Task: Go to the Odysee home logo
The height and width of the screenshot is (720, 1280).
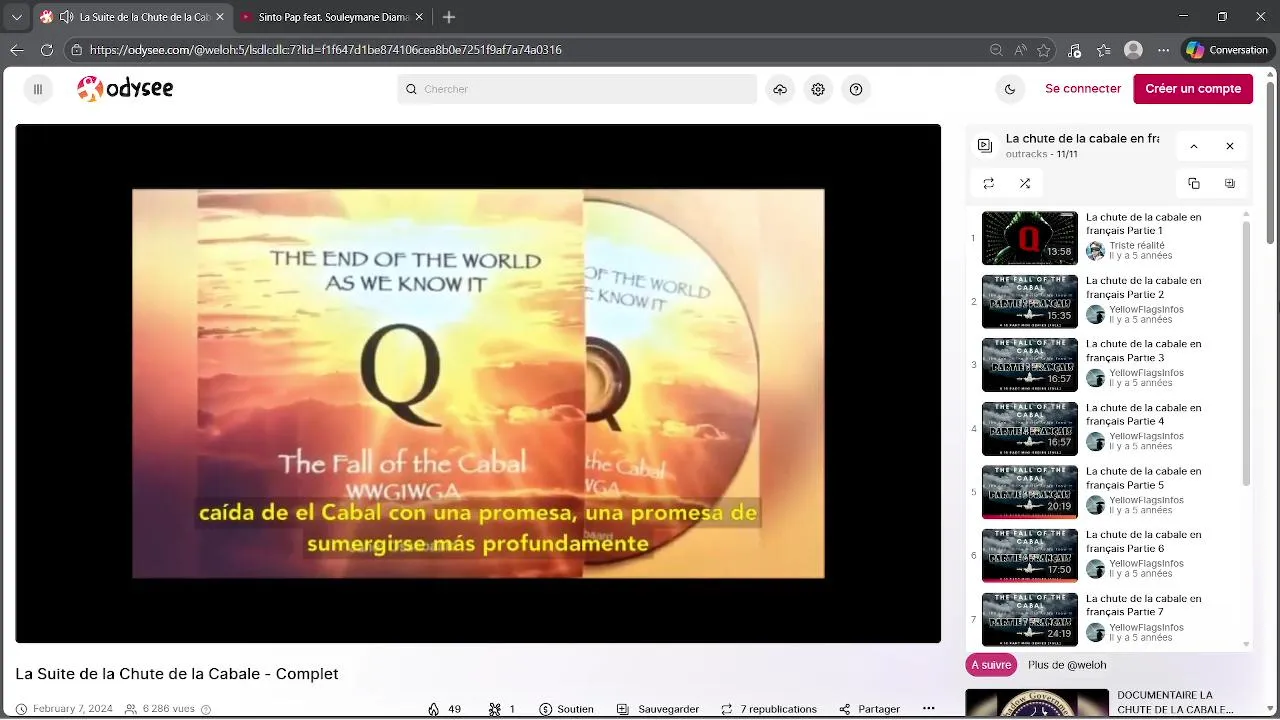Action: pyautogui.click(x=125, y=89)
